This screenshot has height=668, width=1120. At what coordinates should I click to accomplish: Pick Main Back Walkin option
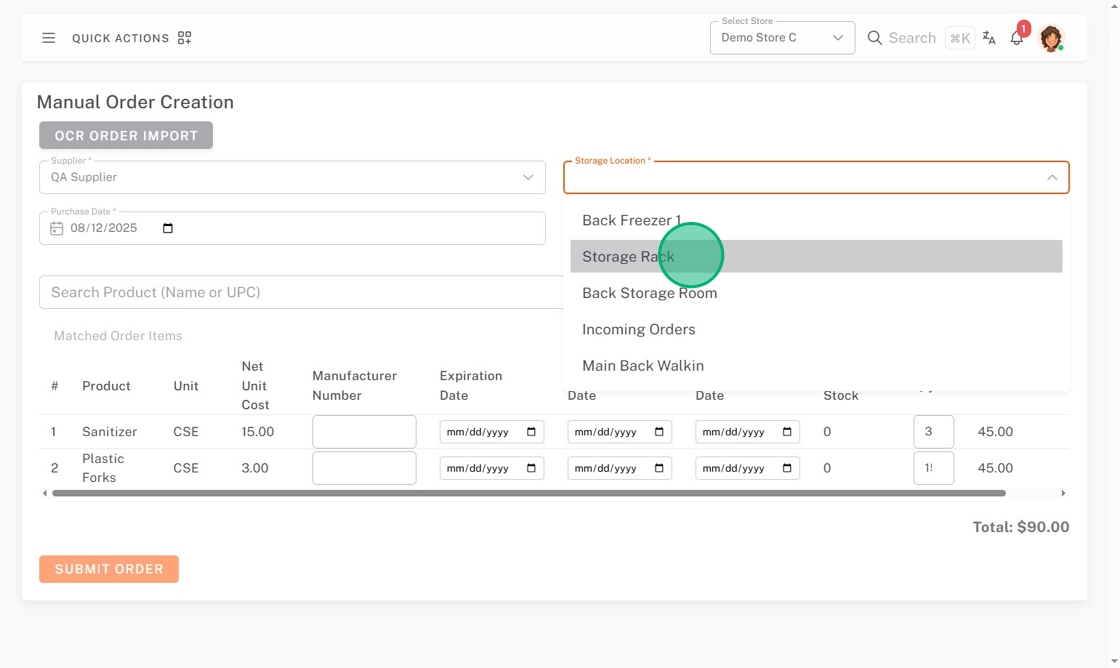tap(642, 366)
